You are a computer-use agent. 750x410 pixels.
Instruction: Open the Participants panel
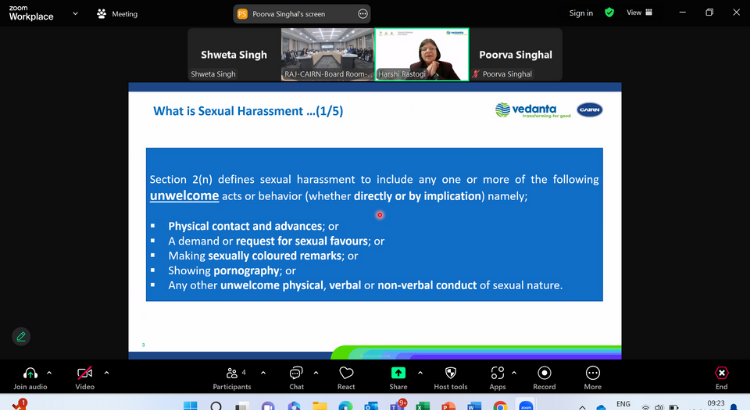[232, 373]
